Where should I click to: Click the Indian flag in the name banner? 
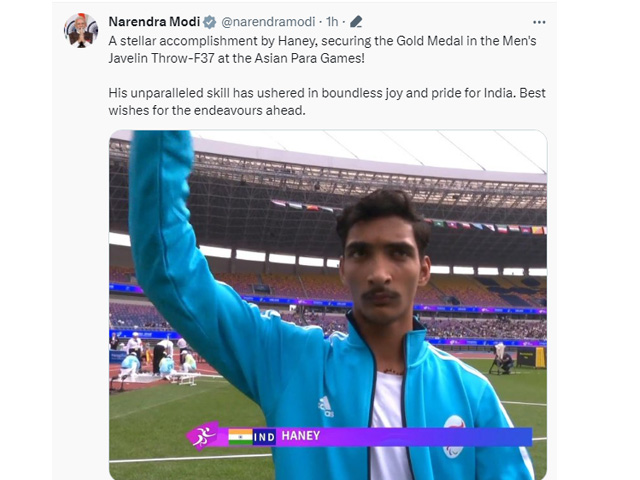click(x=240, y=436)
